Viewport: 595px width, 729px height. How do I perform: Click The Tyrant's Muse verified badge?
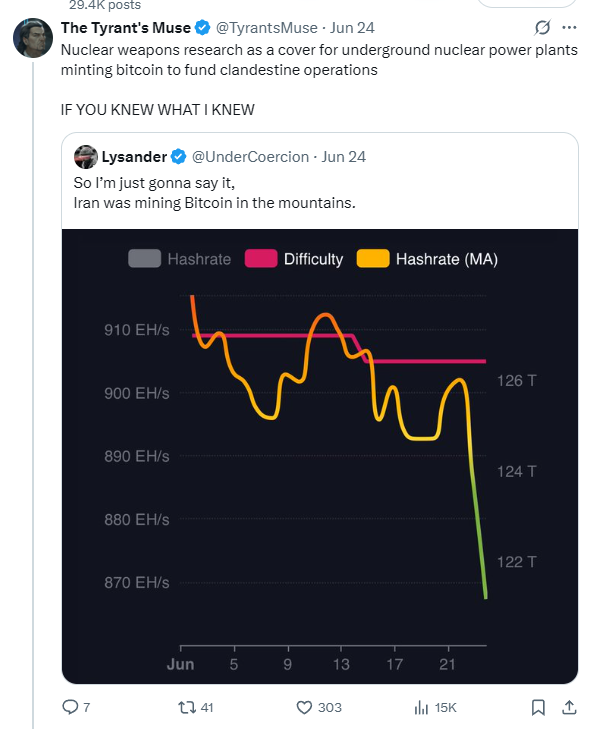(x=202, y=28)
